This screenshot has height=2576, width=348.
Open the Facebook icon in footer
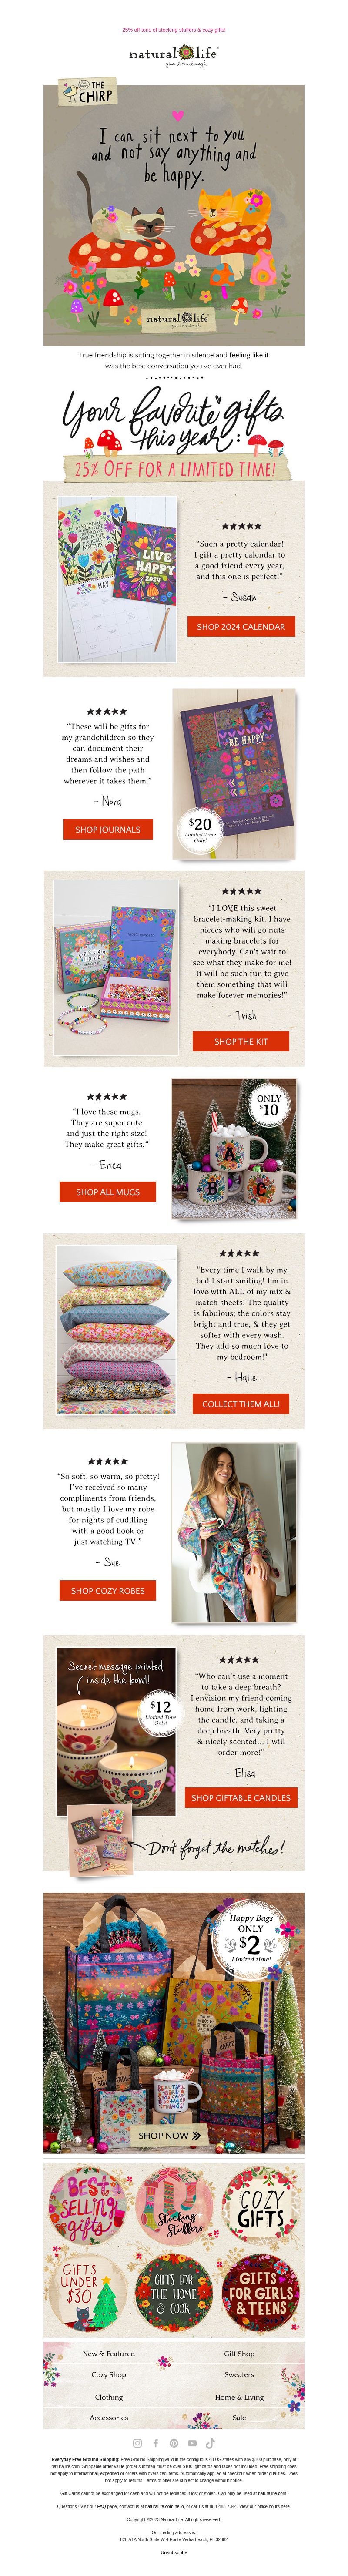(x=156, y=2442)
